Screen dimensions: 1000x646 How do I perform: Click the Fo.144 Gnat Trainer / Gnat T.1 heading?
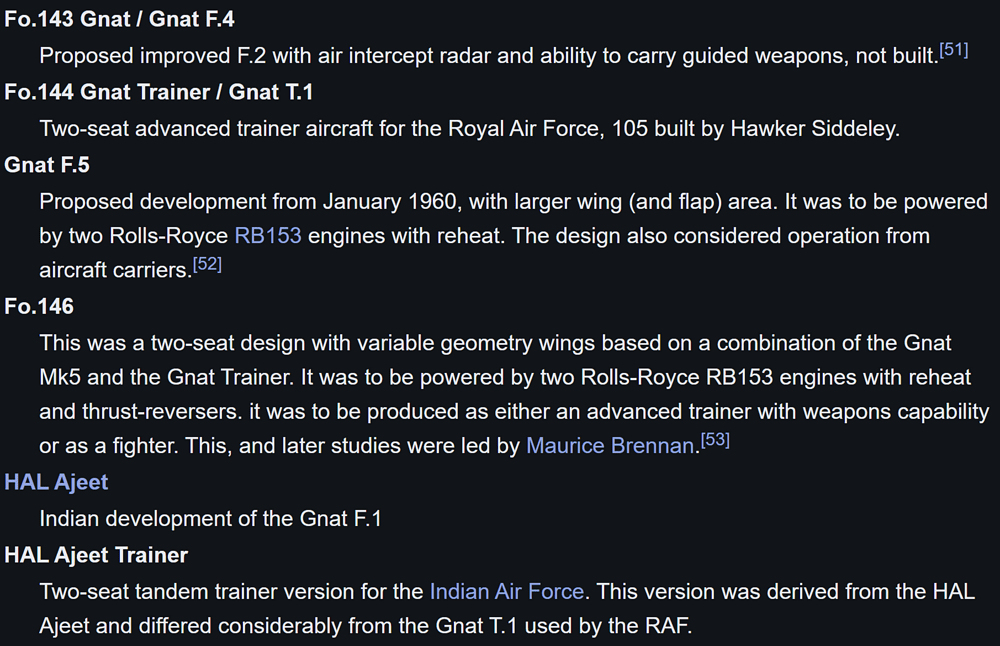[159, 92]
